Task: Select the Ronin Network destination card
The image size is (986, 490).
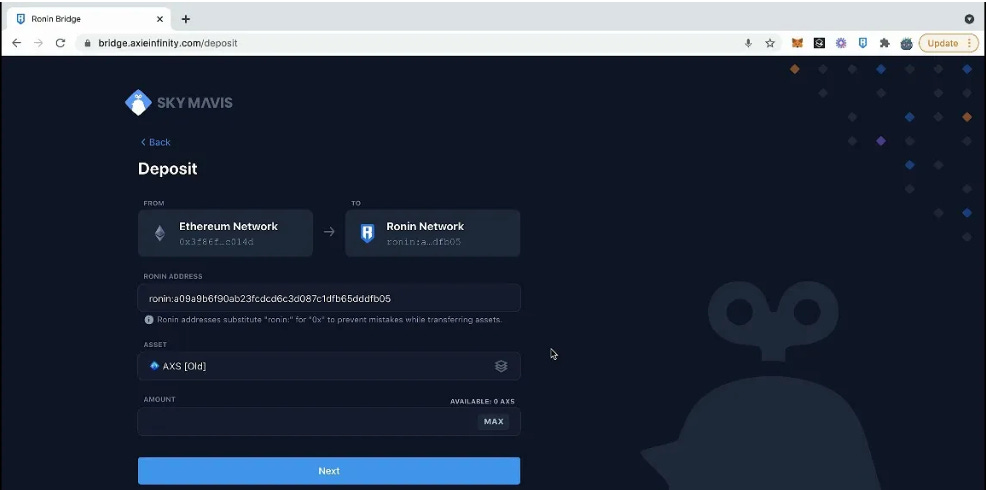Action: click(433, 233)
